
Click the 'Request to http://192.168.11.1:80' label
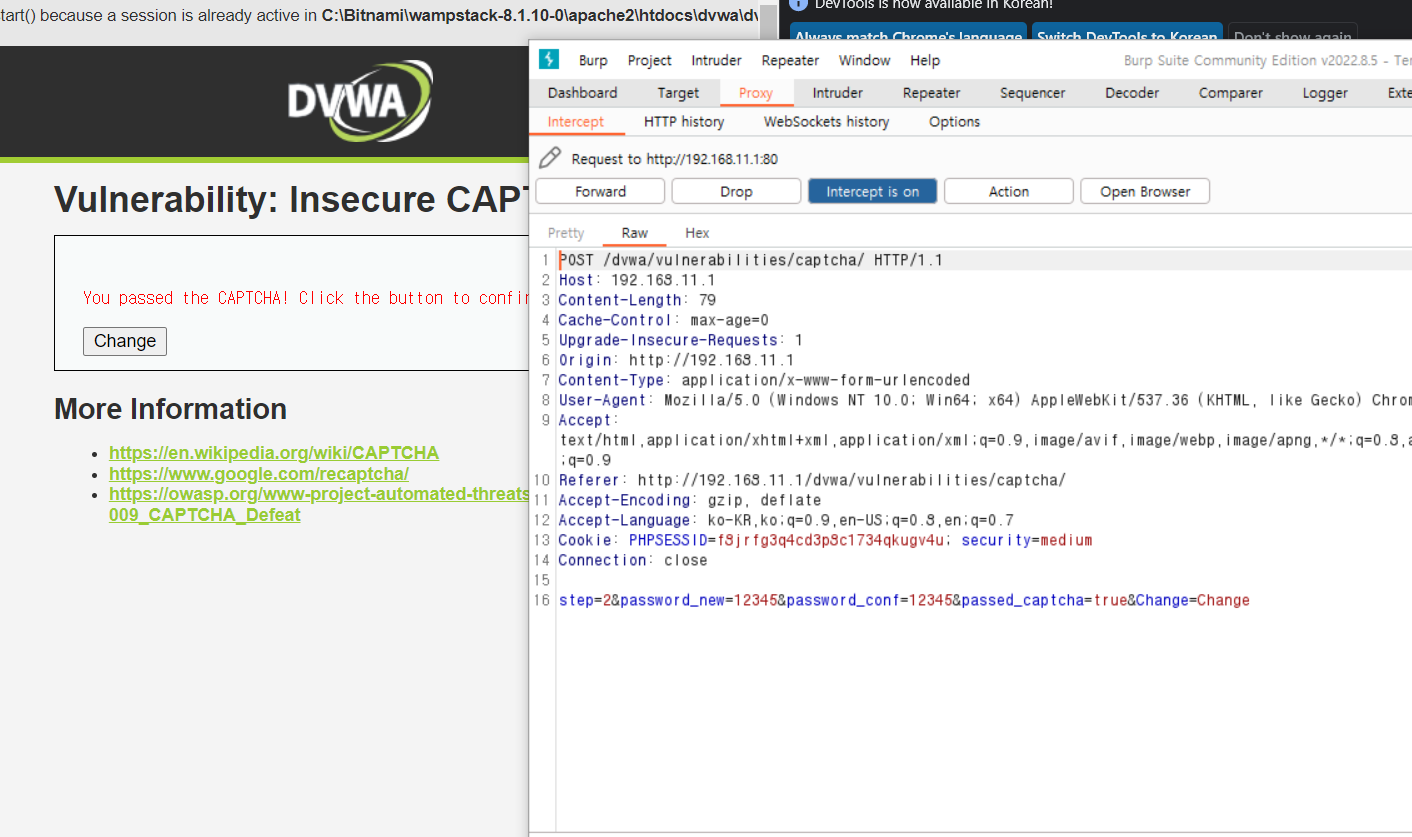[674, 159]
